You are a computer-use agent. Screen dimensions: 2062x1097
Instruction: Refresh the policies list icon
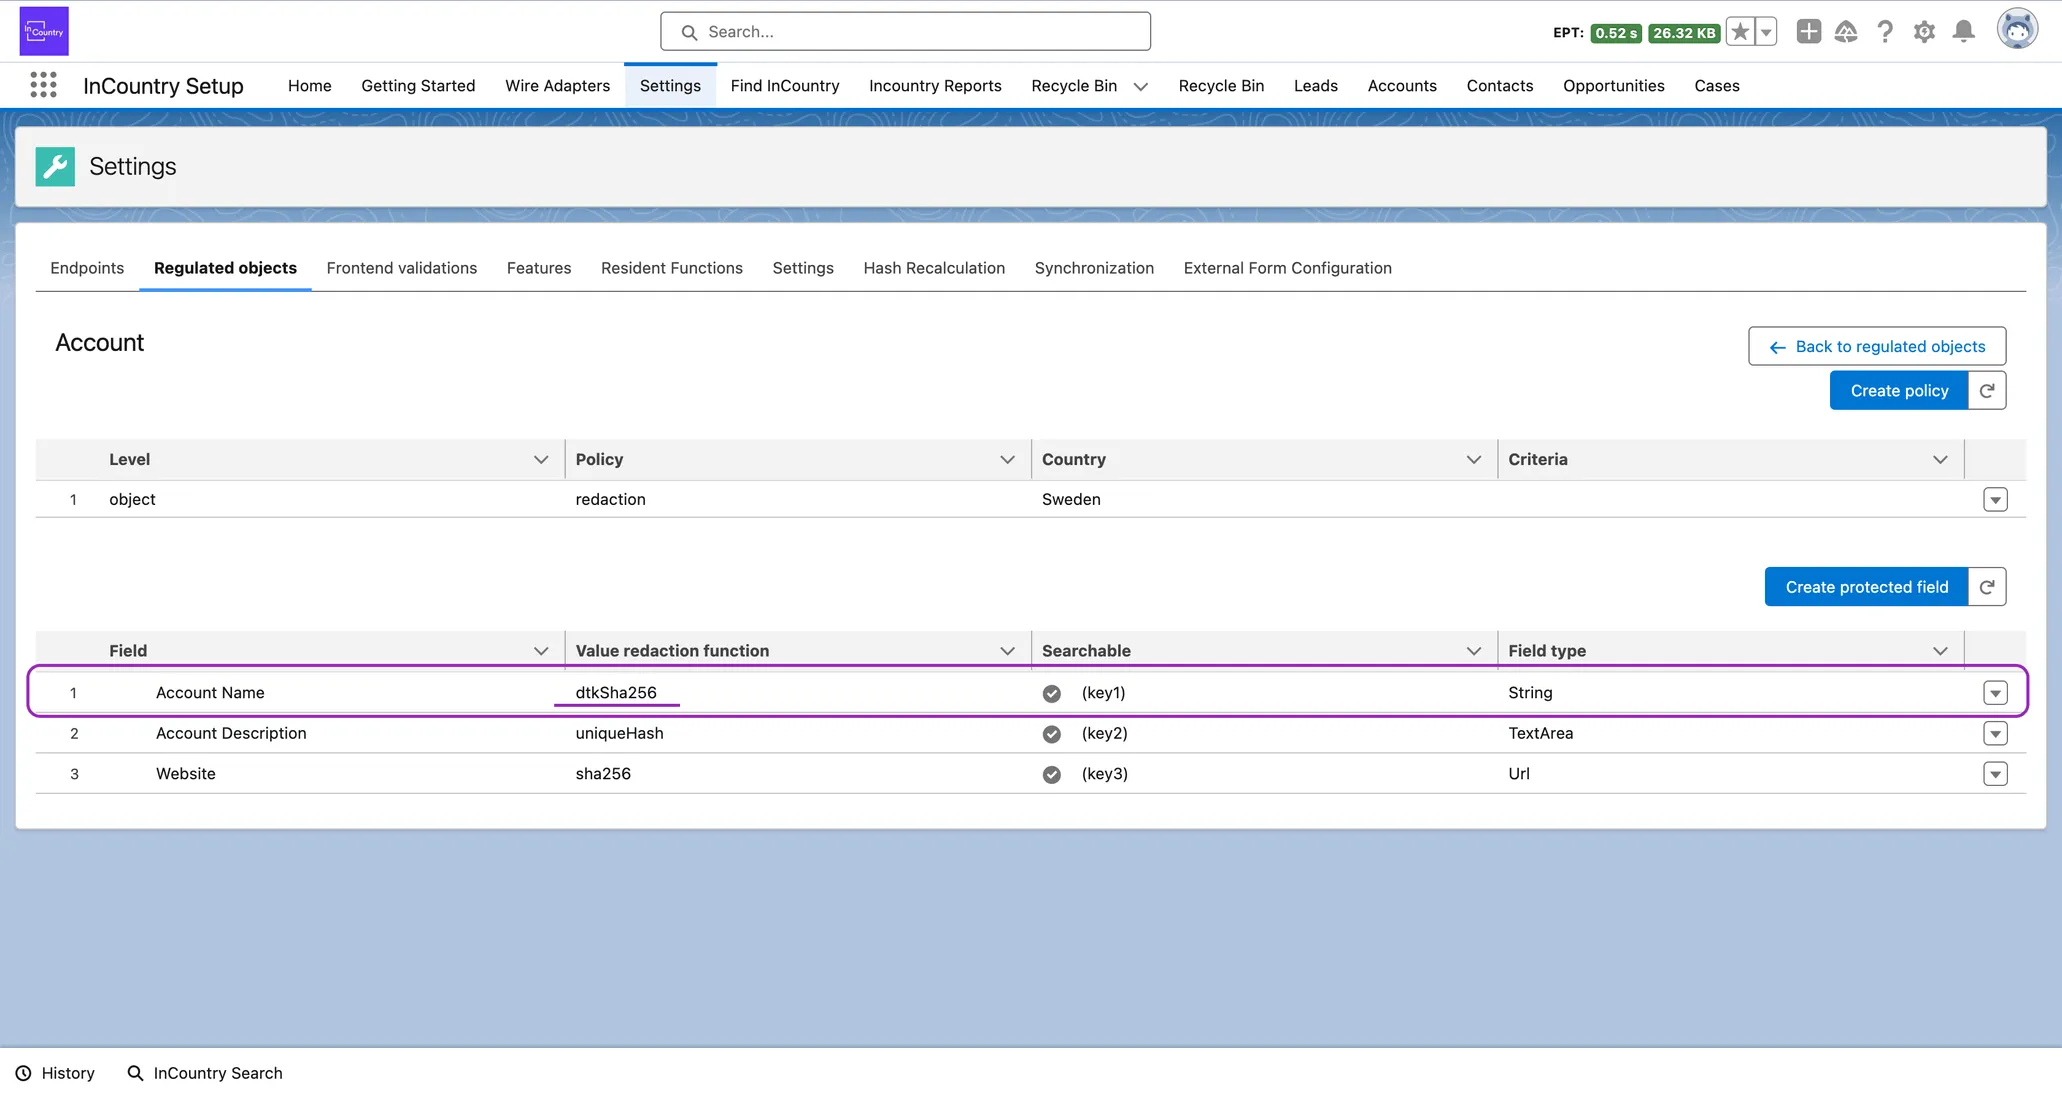click(1987, 391)
